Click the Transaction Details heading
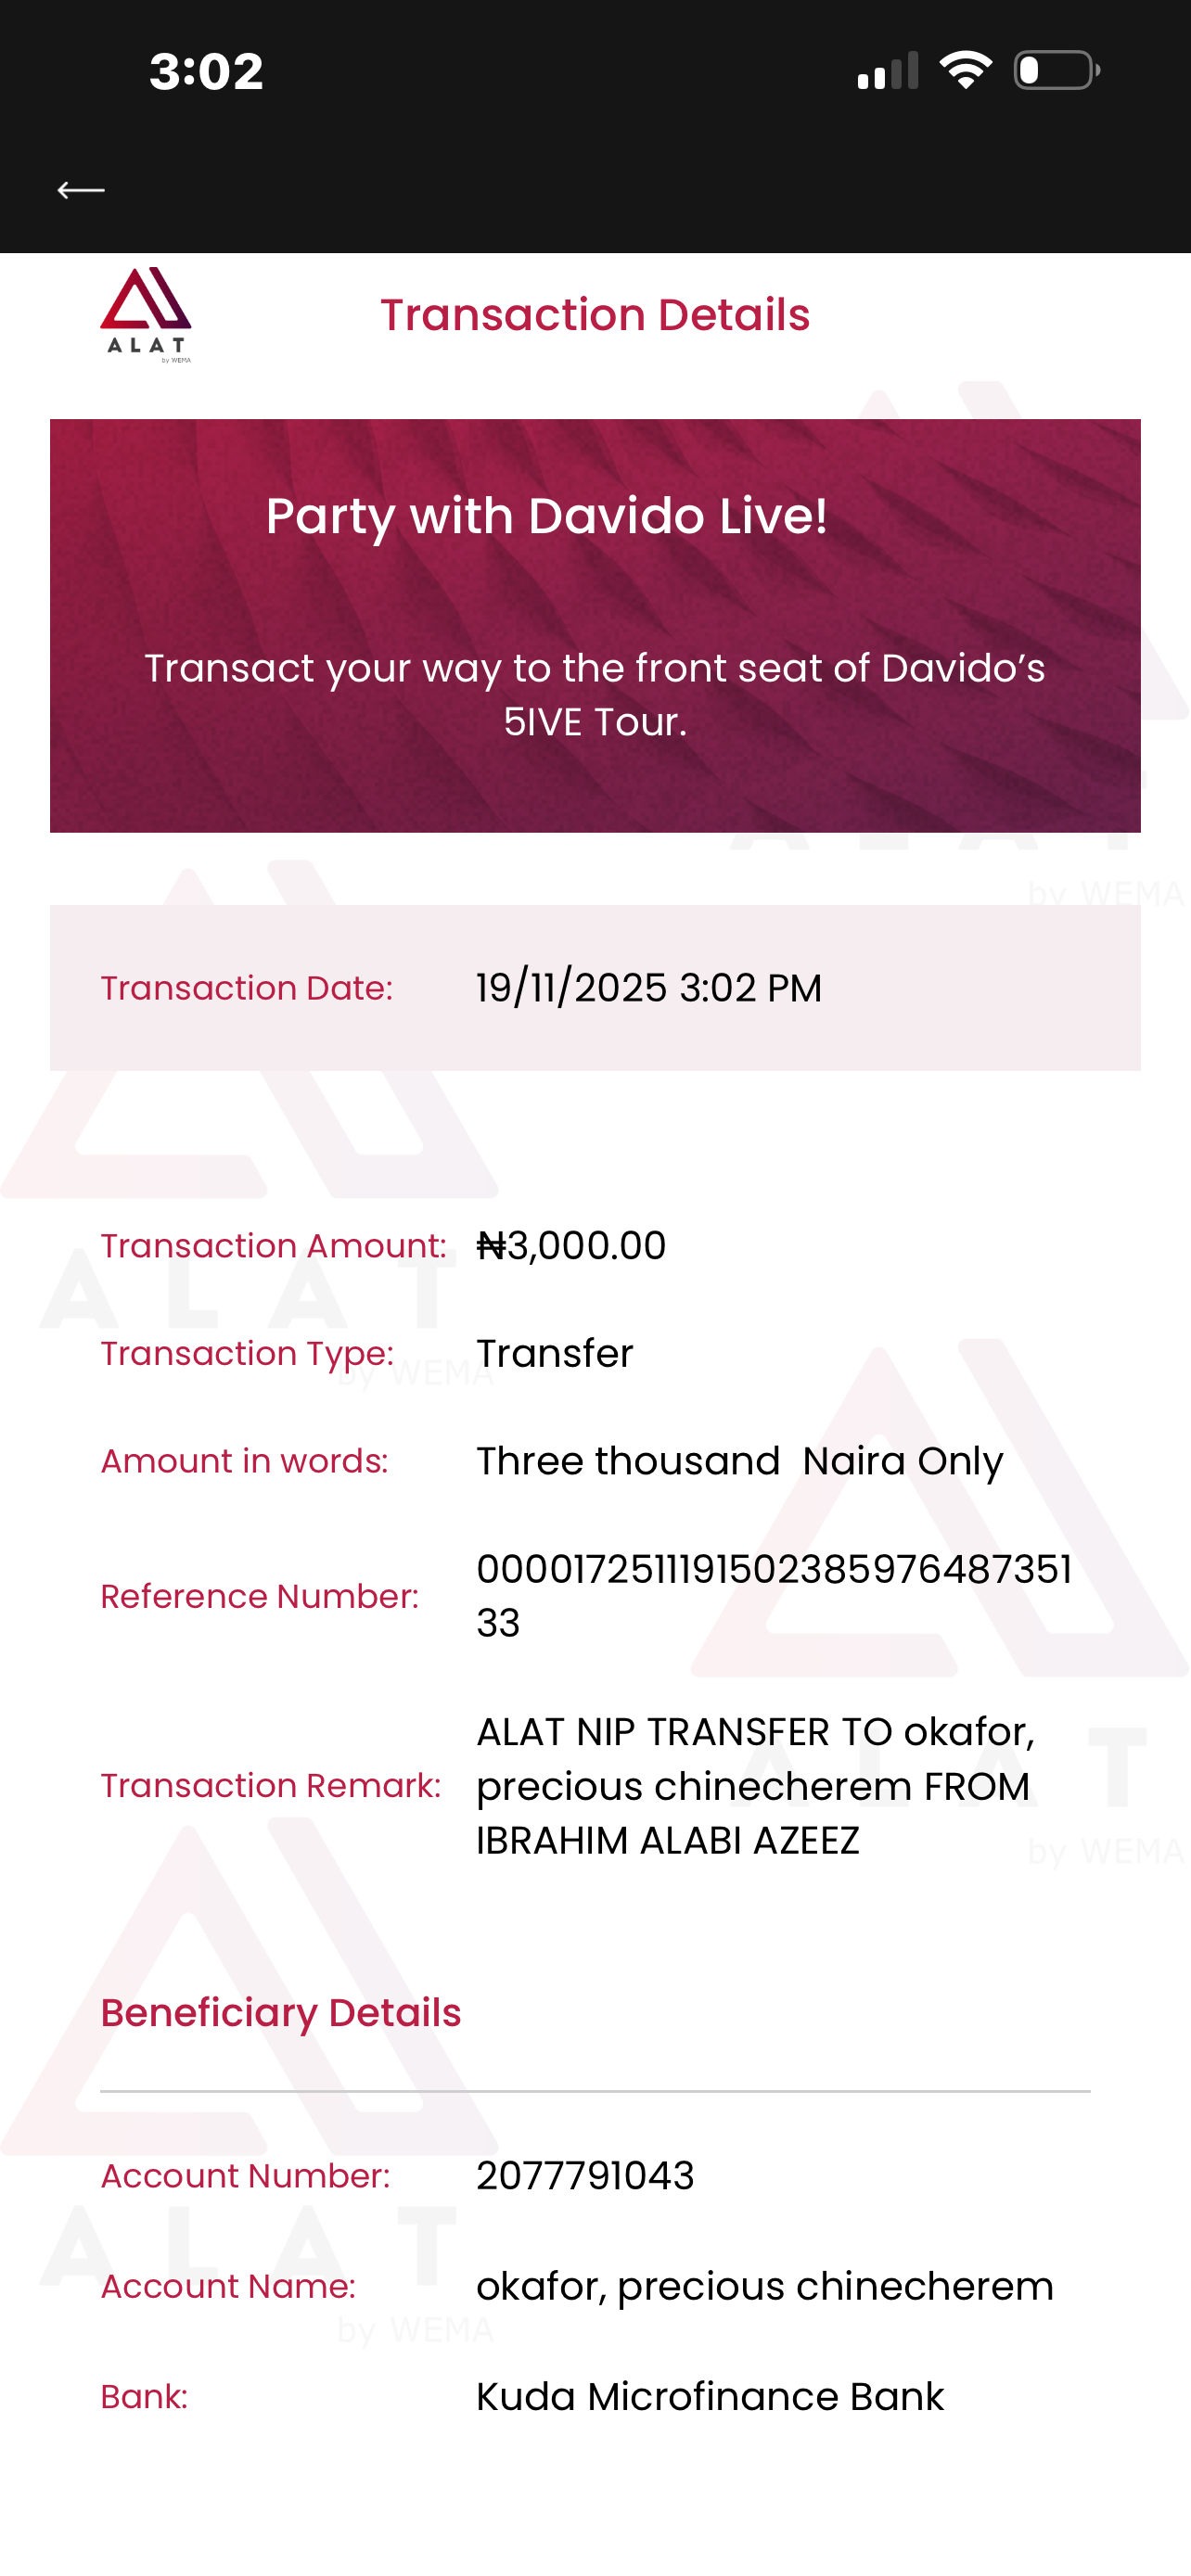Viewport: 1191px width, 2576px height. coord(595,315)
